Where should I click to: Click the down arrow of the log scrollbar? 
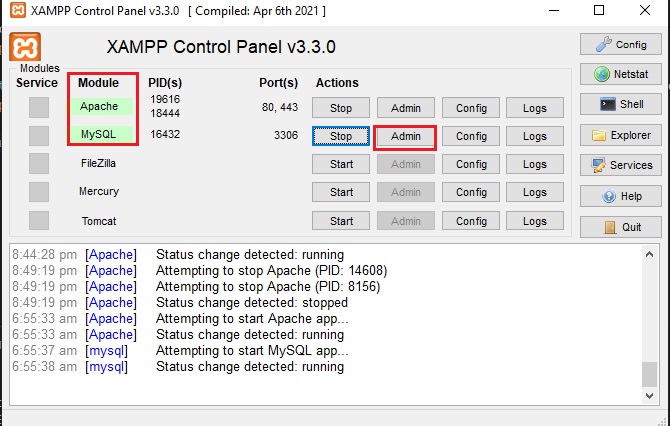click(649, 396)
